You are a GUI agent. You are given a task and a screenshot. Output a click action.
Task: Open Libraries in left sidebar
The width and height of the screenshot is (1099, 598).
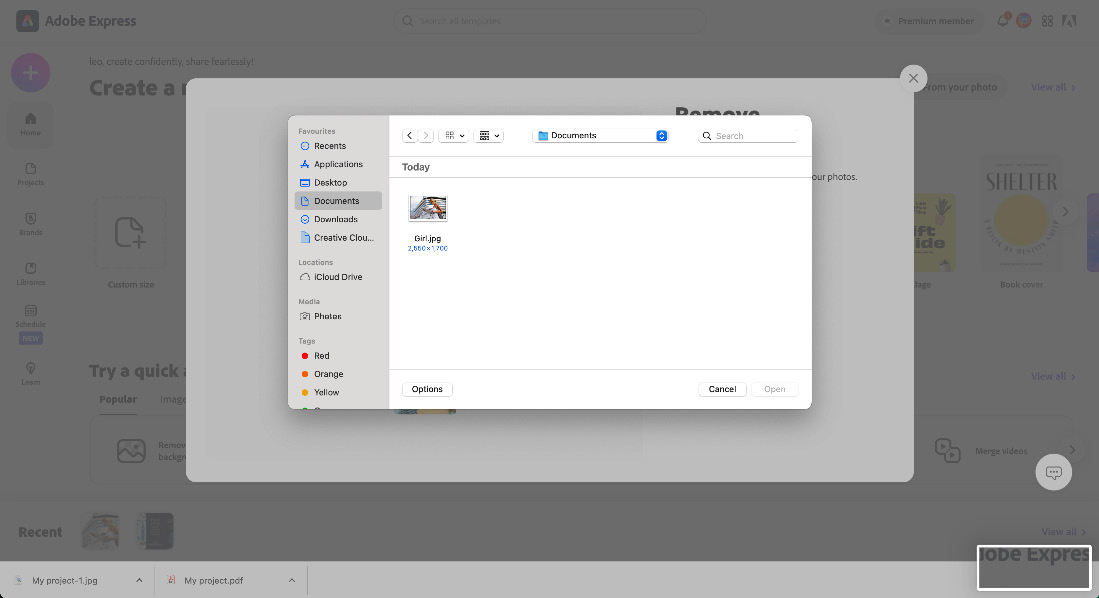[x=30, y=274]
